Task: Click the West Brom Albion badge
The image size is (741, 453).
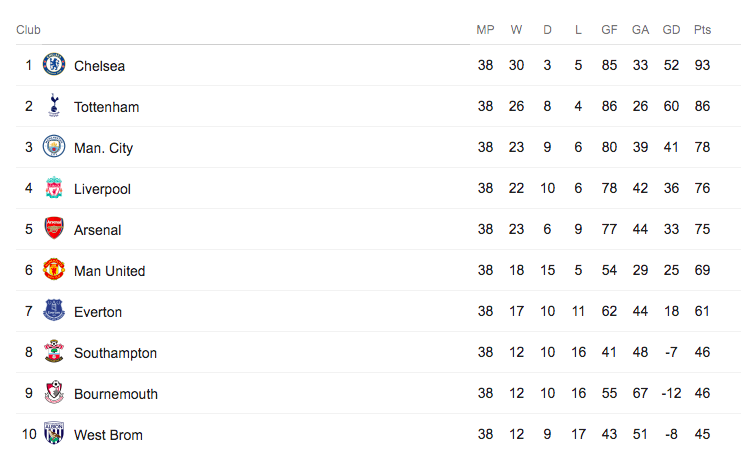Action: (54, 433)
